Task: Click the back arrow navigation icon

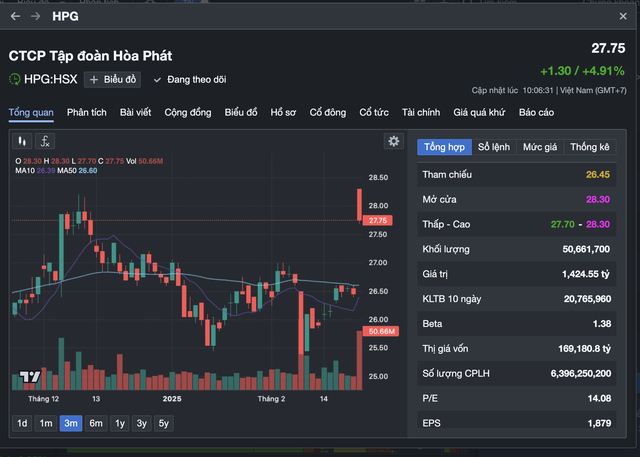Action: coord(15,17)
